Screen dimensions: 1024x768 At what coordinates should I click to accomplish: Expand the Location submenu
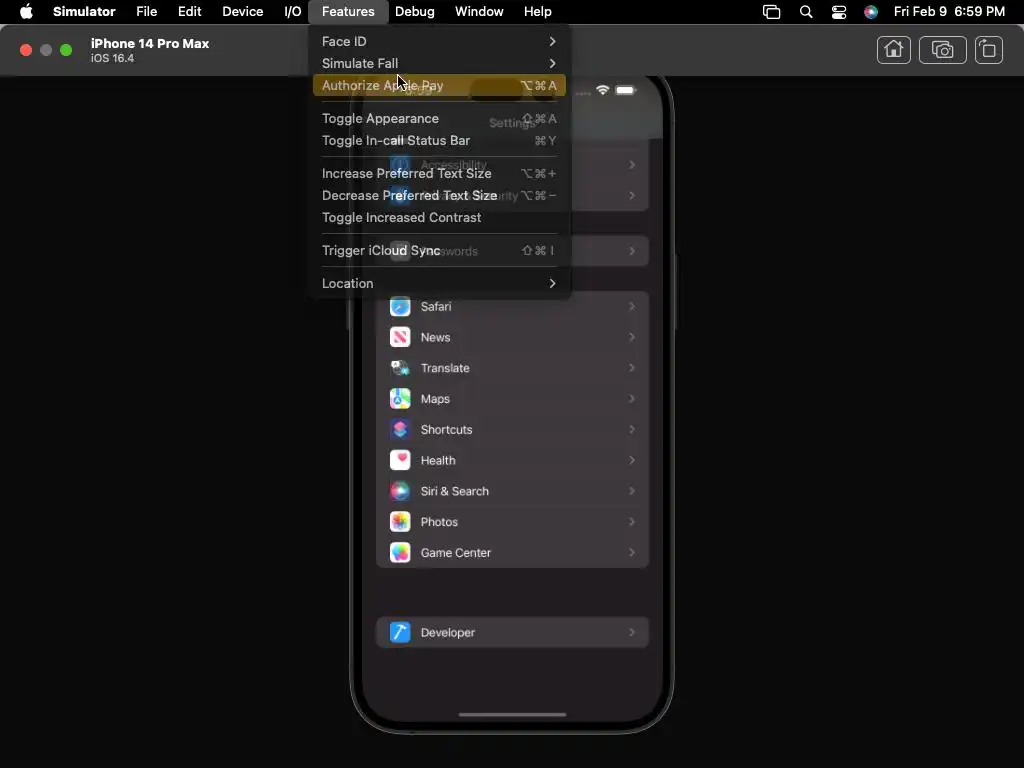(440, 283)
